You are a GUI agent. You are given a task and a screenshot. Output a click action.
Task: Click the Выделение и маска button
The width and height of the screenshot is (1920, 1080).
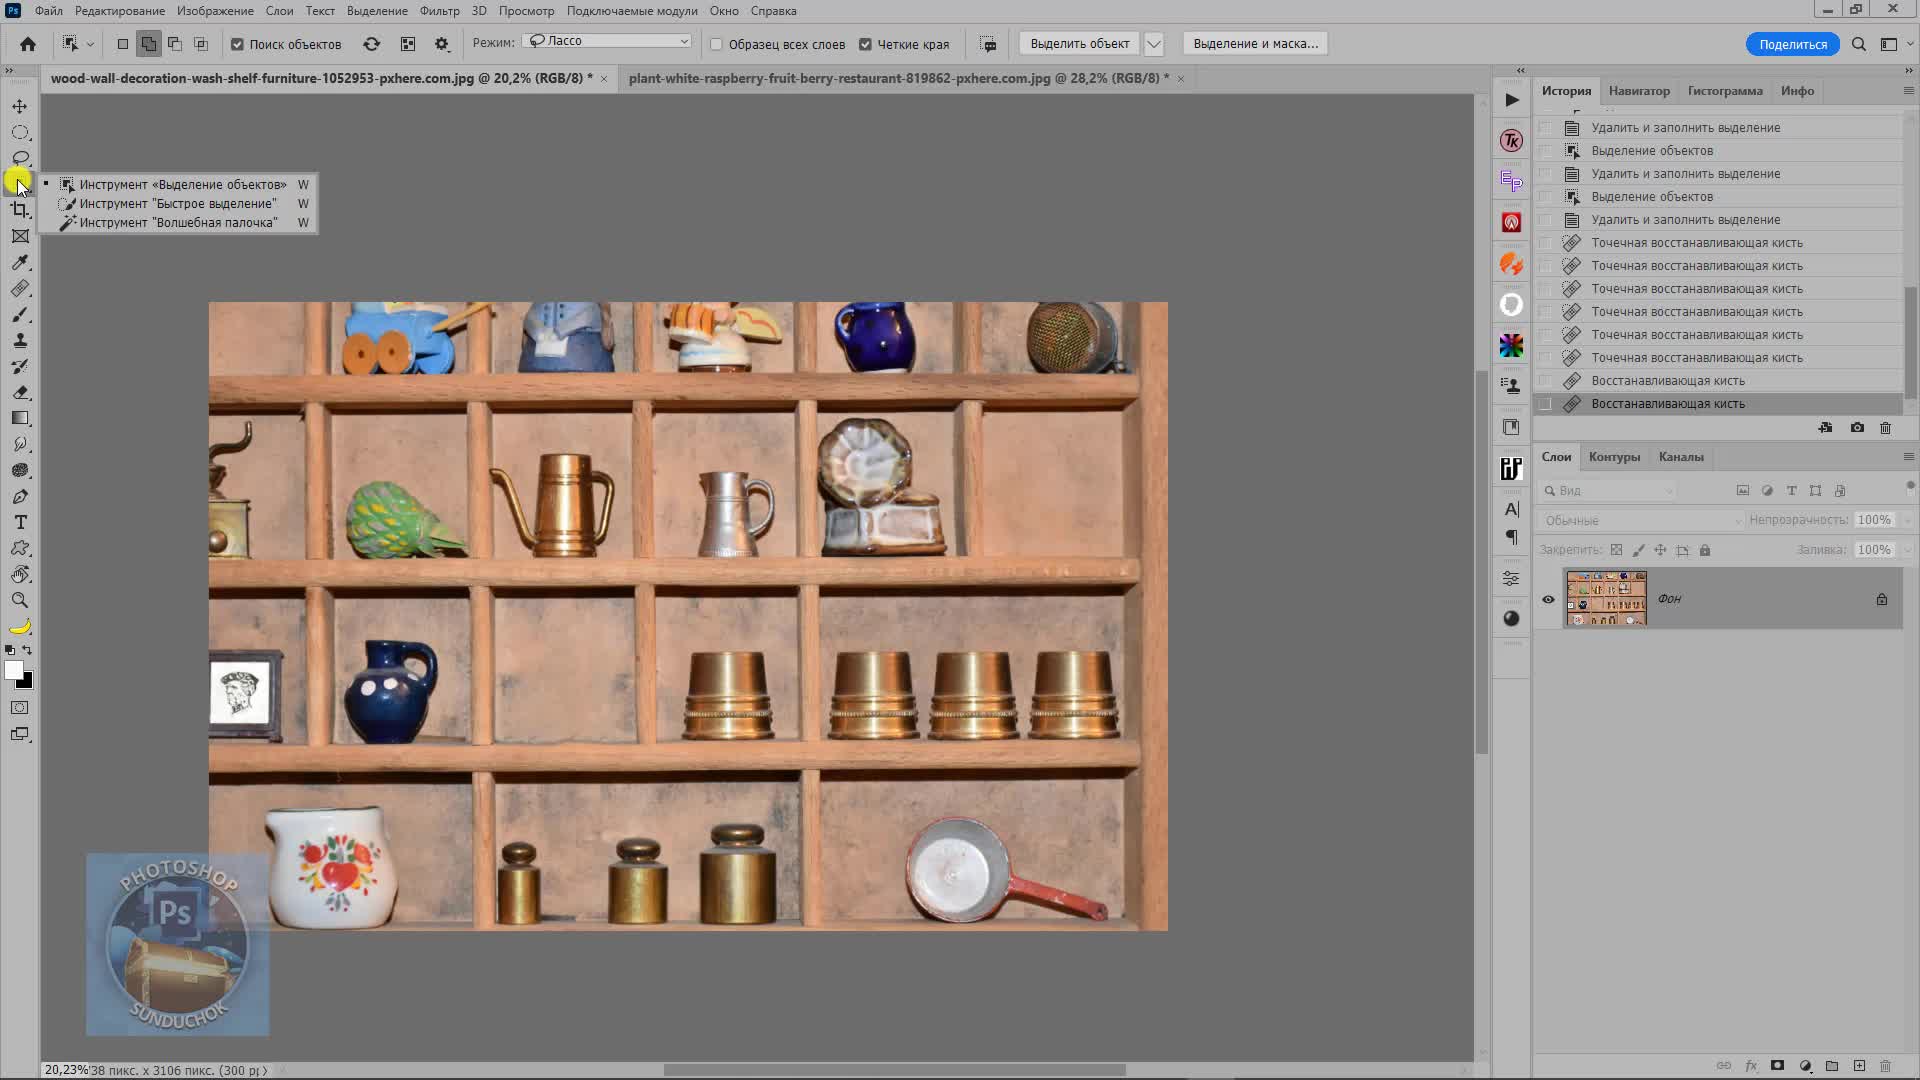pyautogui.click(x=1255, y=44)
